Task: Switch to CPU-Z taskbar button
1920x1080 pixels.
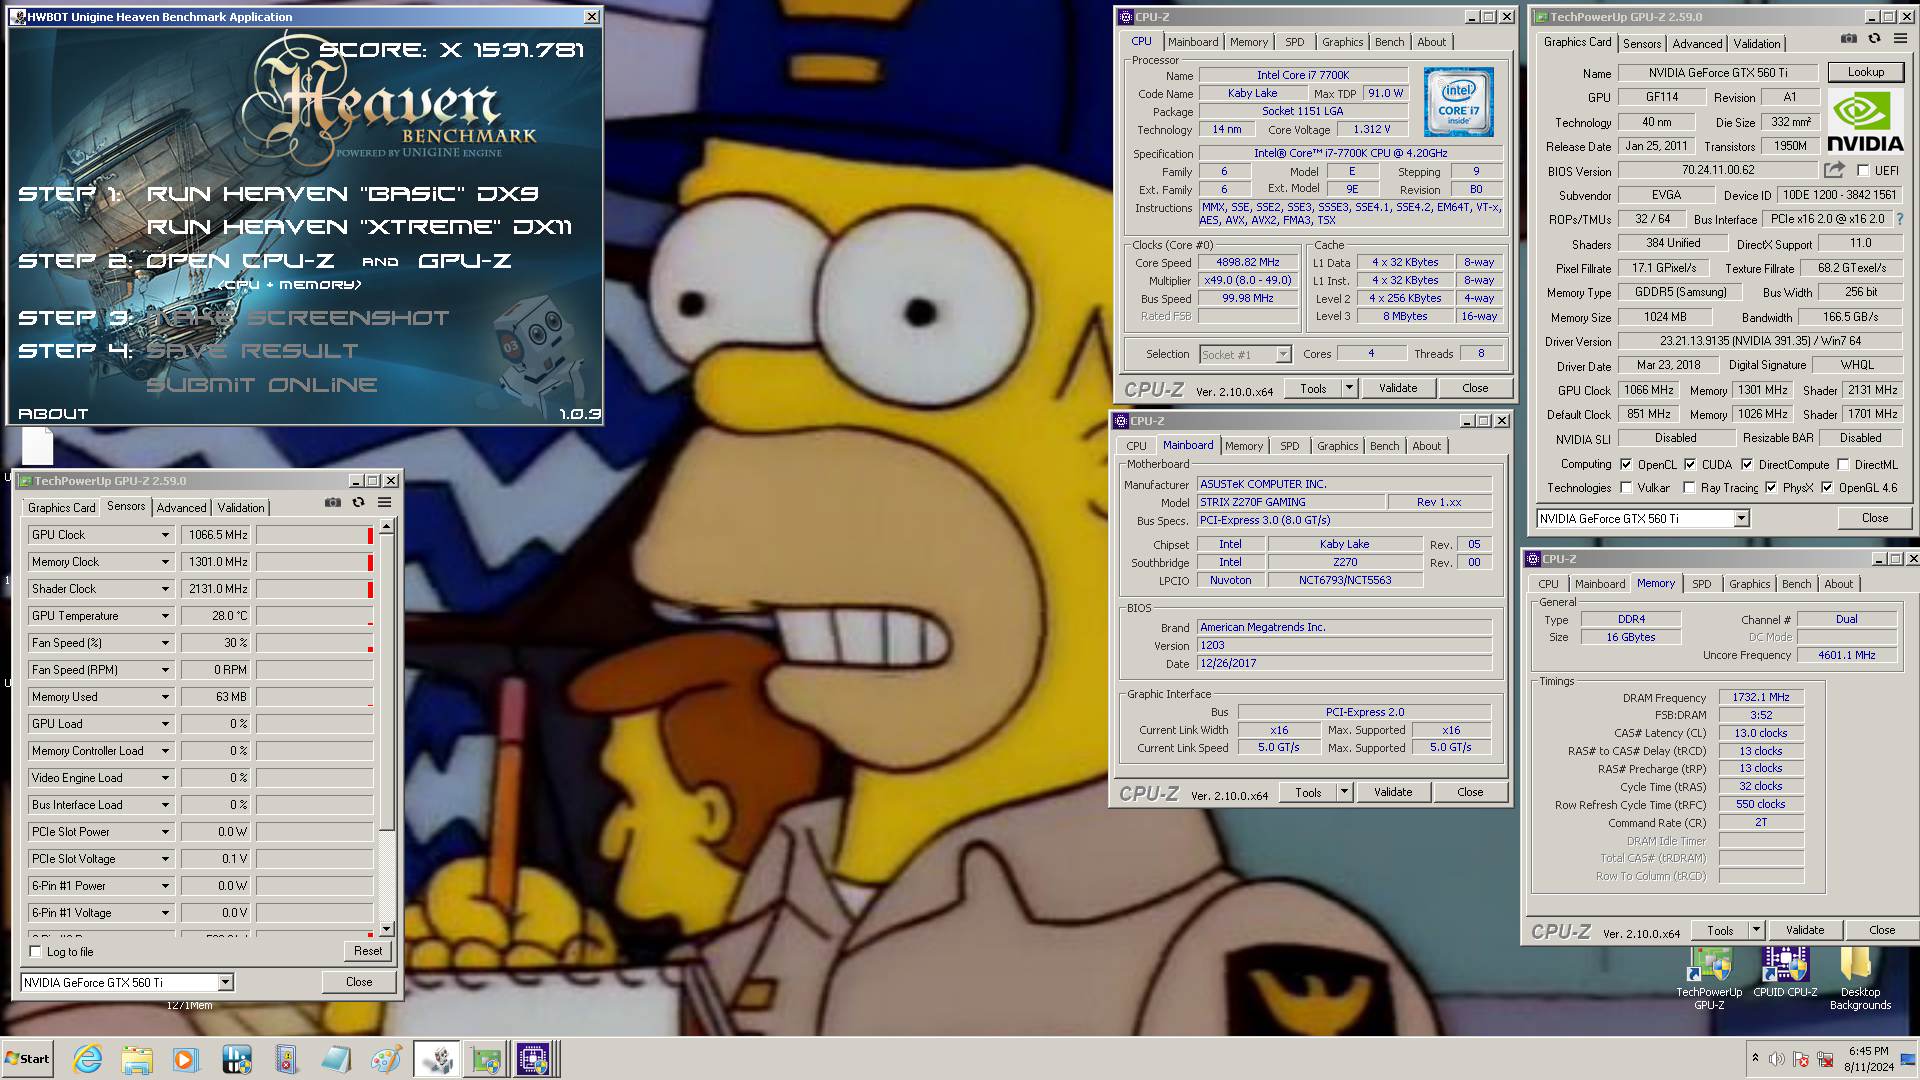Action: (534, 1059)
